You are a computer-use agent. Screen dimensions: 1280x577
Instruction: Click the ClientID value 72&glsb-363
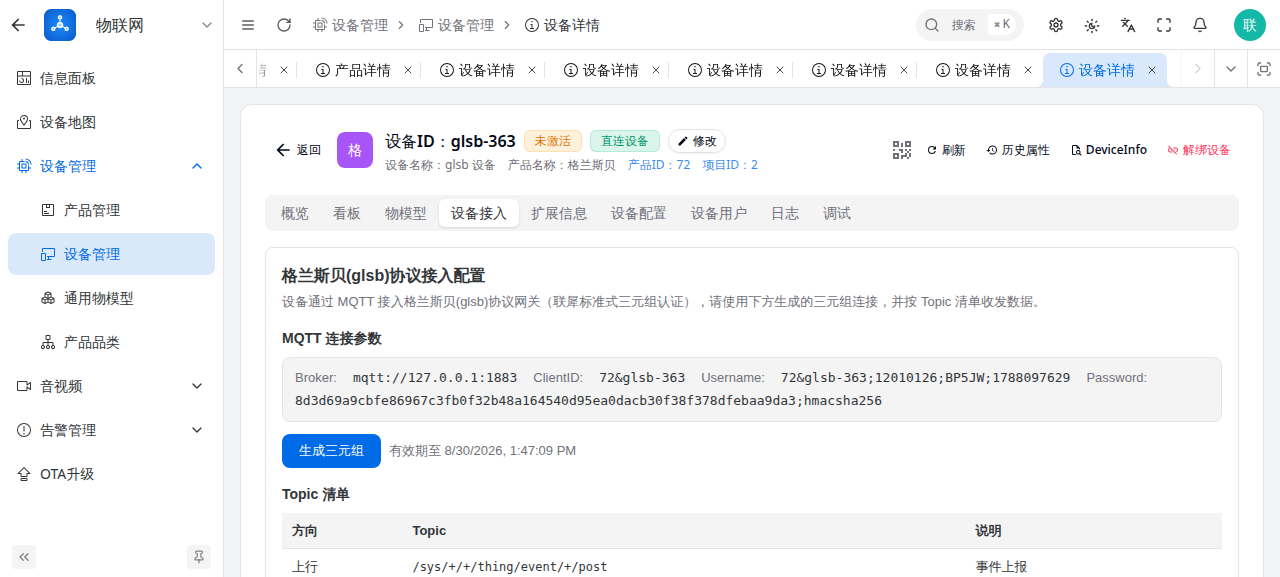642,378
